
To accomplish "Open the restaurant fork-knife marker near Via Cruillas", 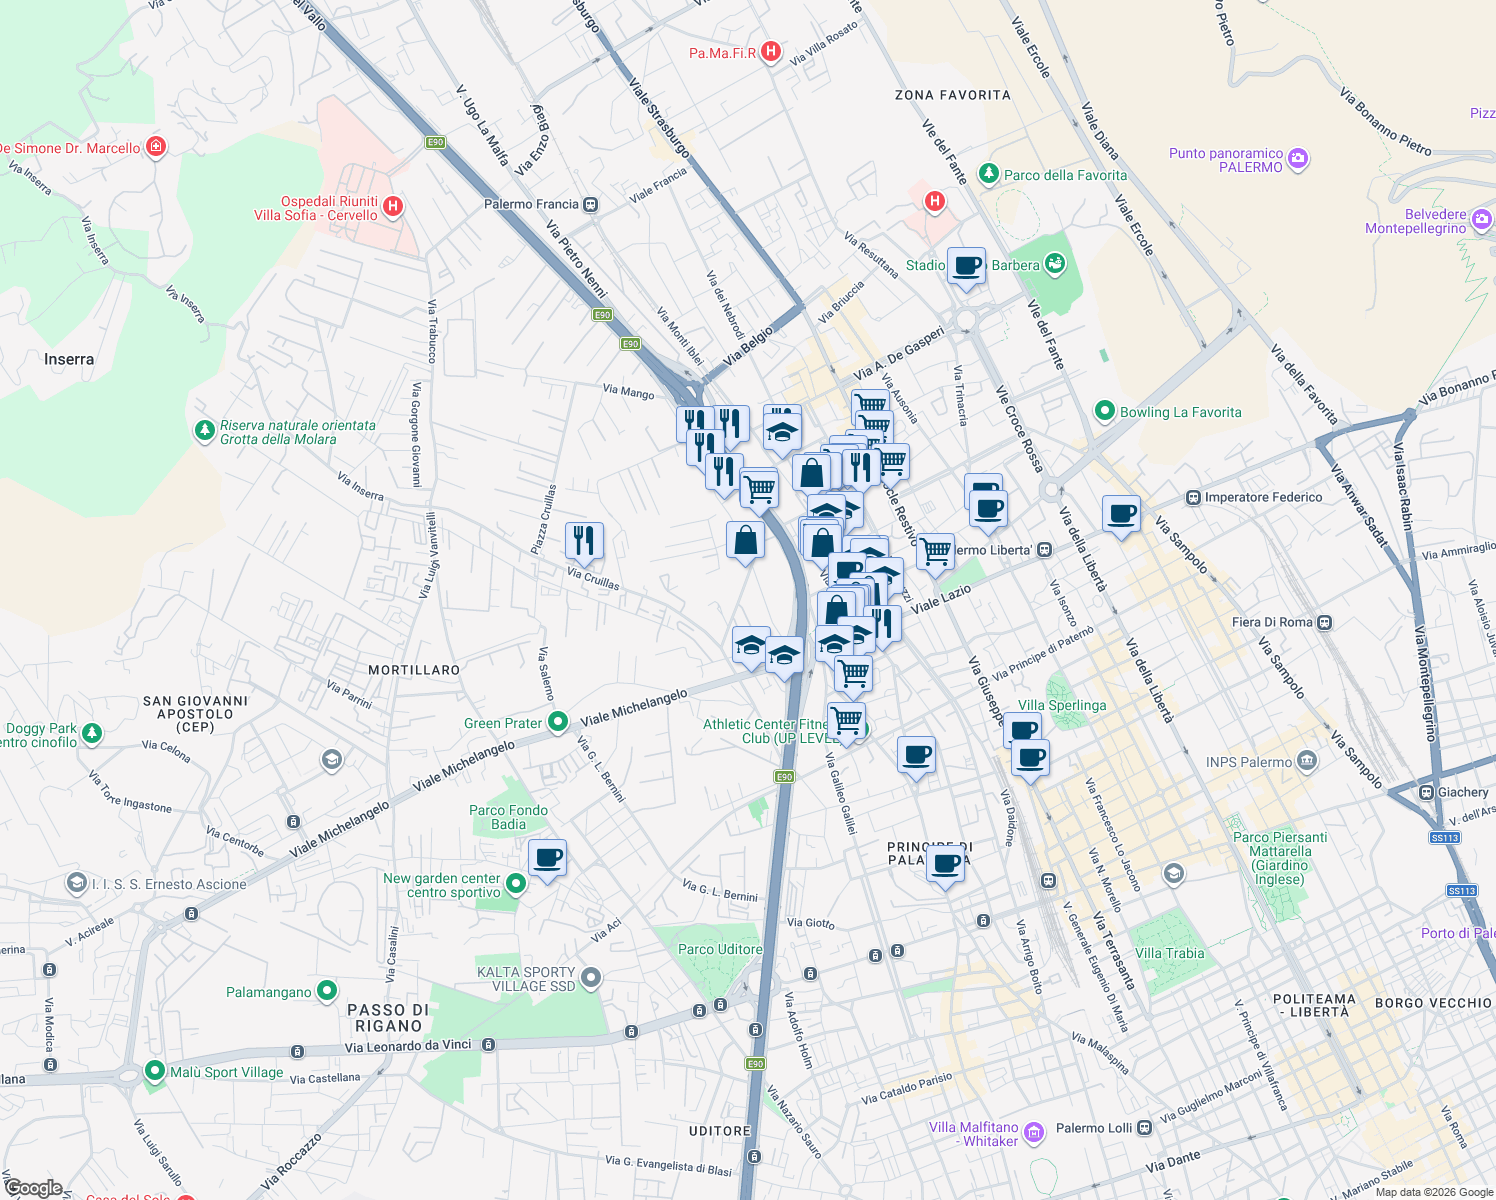I will [x=584, y=540].
